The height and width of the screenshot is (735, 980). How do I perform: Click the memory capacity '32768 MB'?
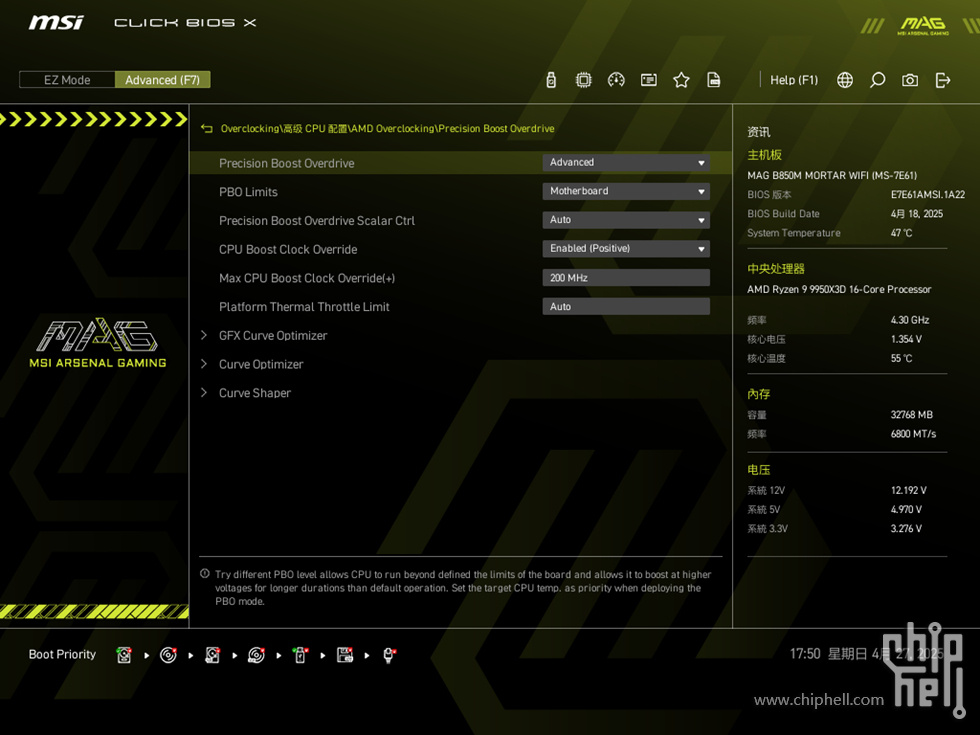pyautogui.click(x=911, y=415)
